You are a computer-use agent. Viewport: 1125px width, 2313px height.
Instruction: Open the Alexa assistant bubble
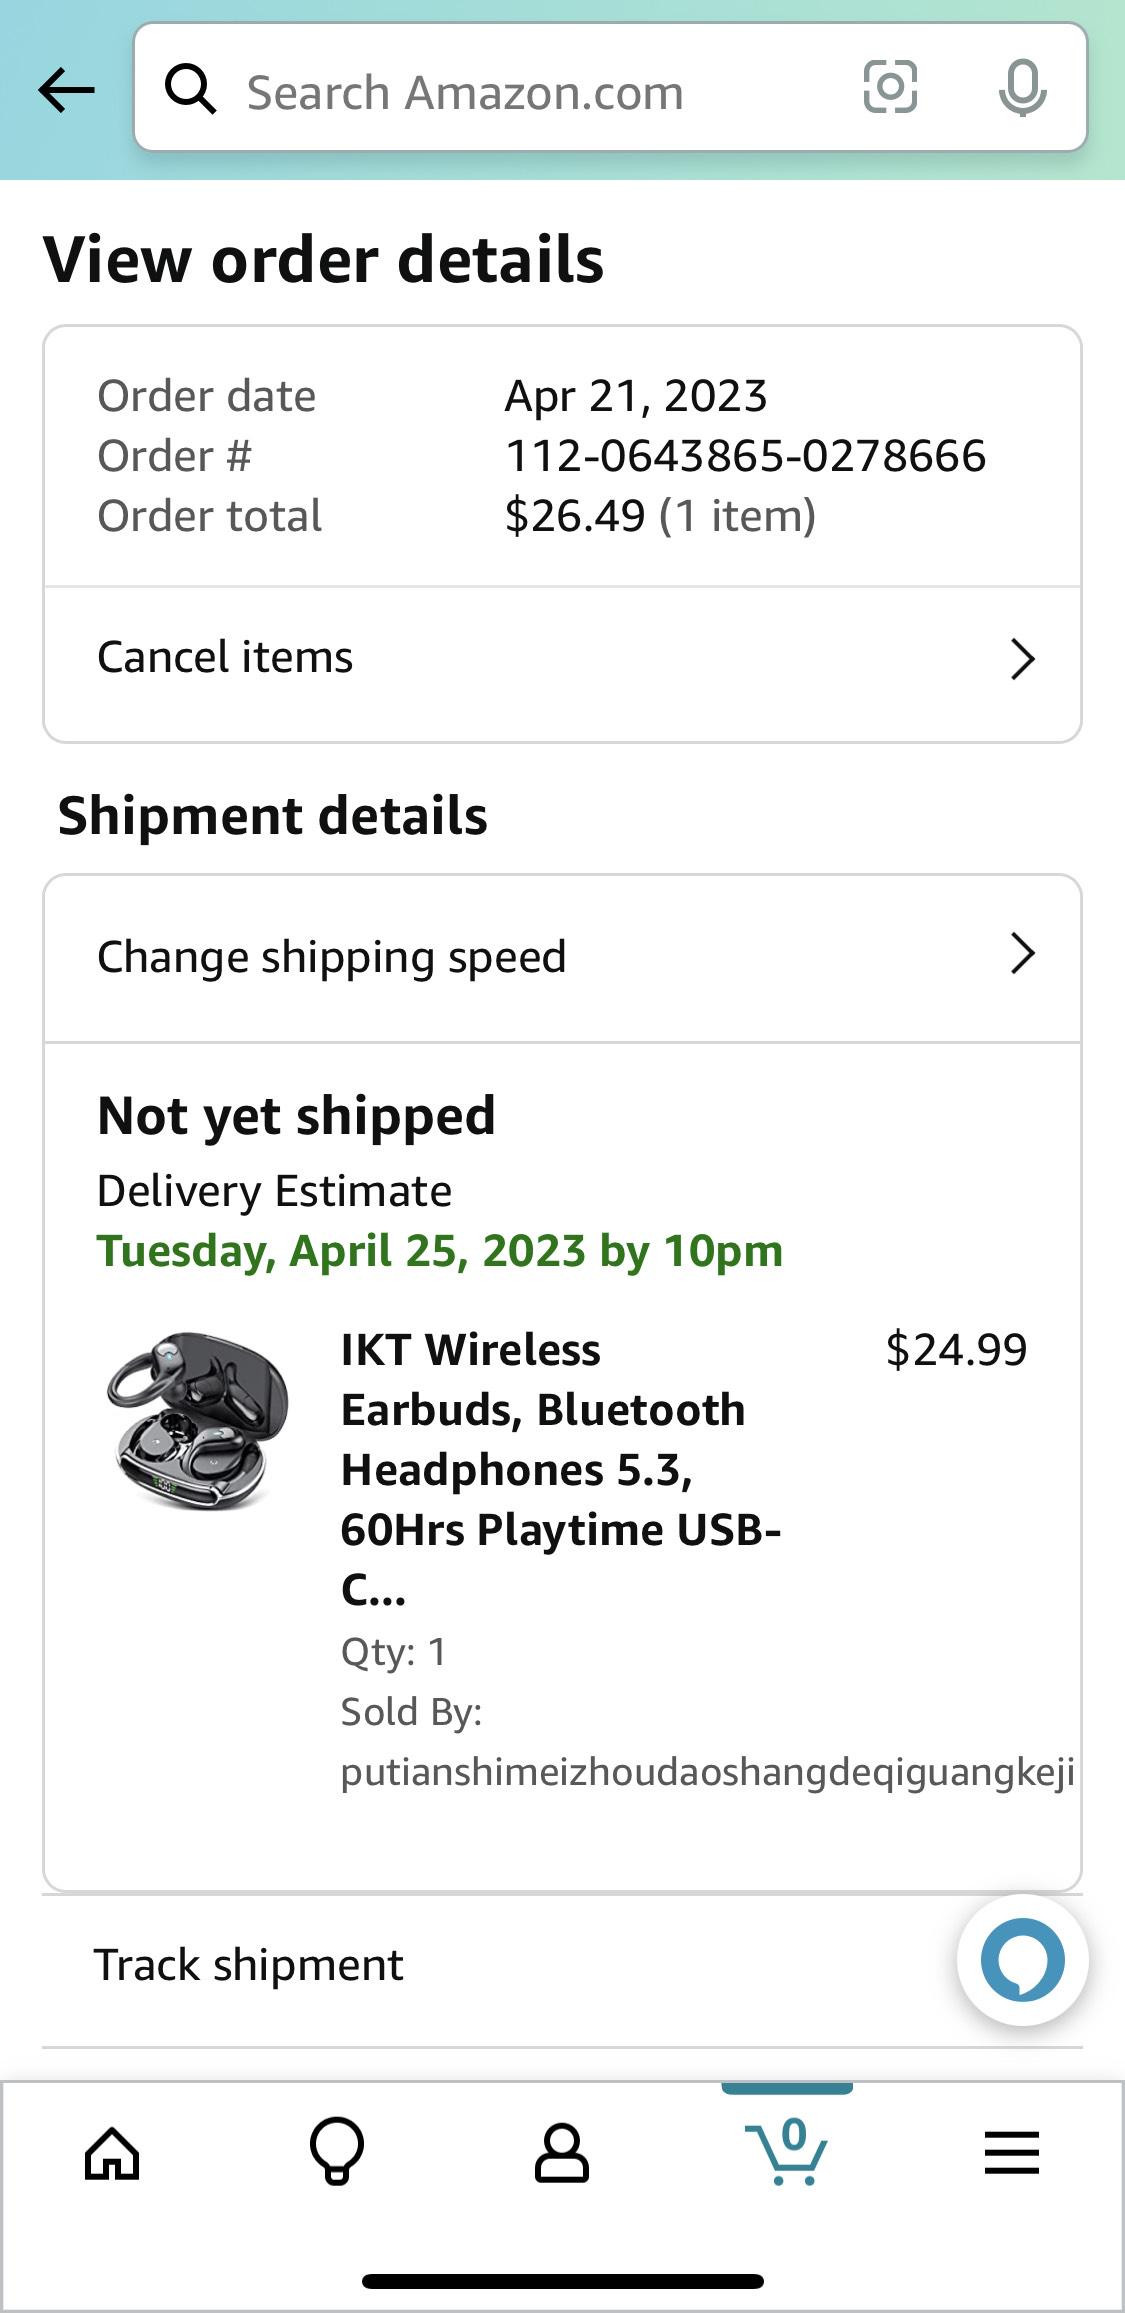click(1022, 1959)
